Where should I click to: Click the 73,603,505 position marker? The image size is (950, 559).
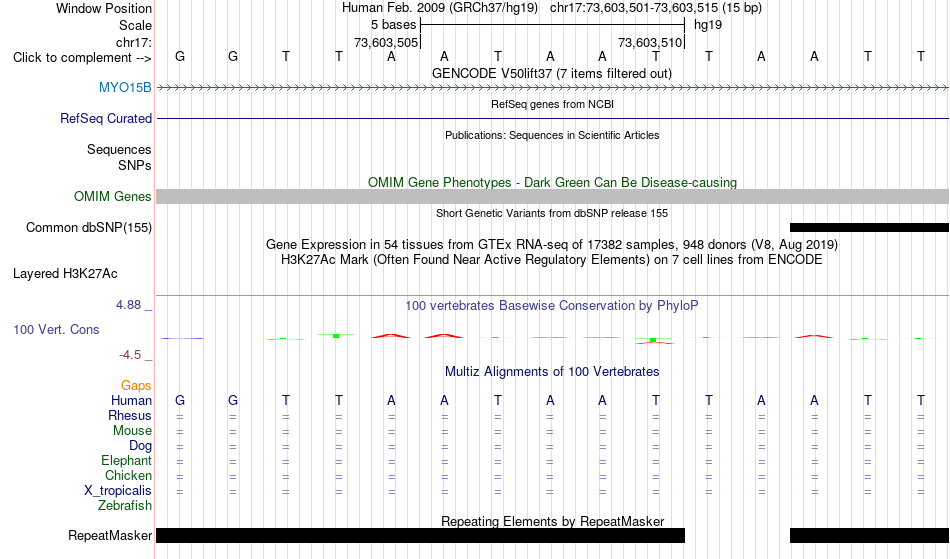coord(386,42)
